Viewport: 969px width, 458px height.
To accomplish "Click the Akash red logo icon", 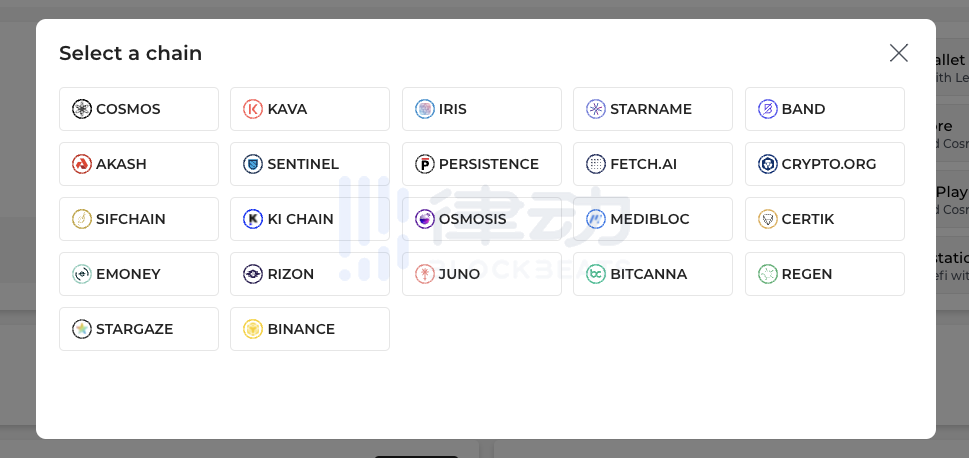I will 82,164.
